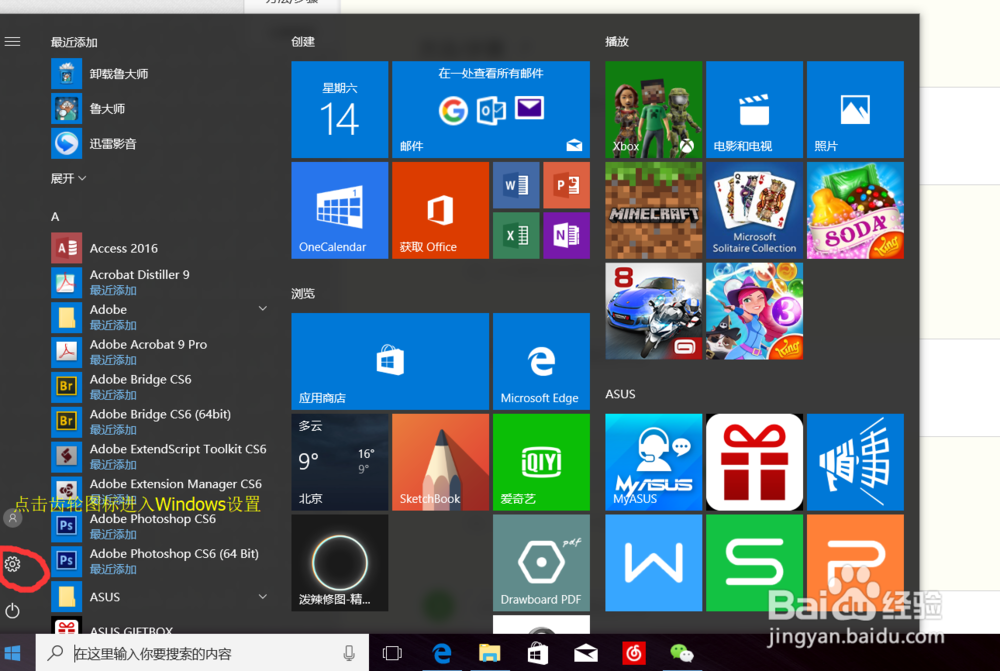The width and height of the screenshot is (1000, 671).
Task: Launch the SketchBook tile
Action: [440, 462]
